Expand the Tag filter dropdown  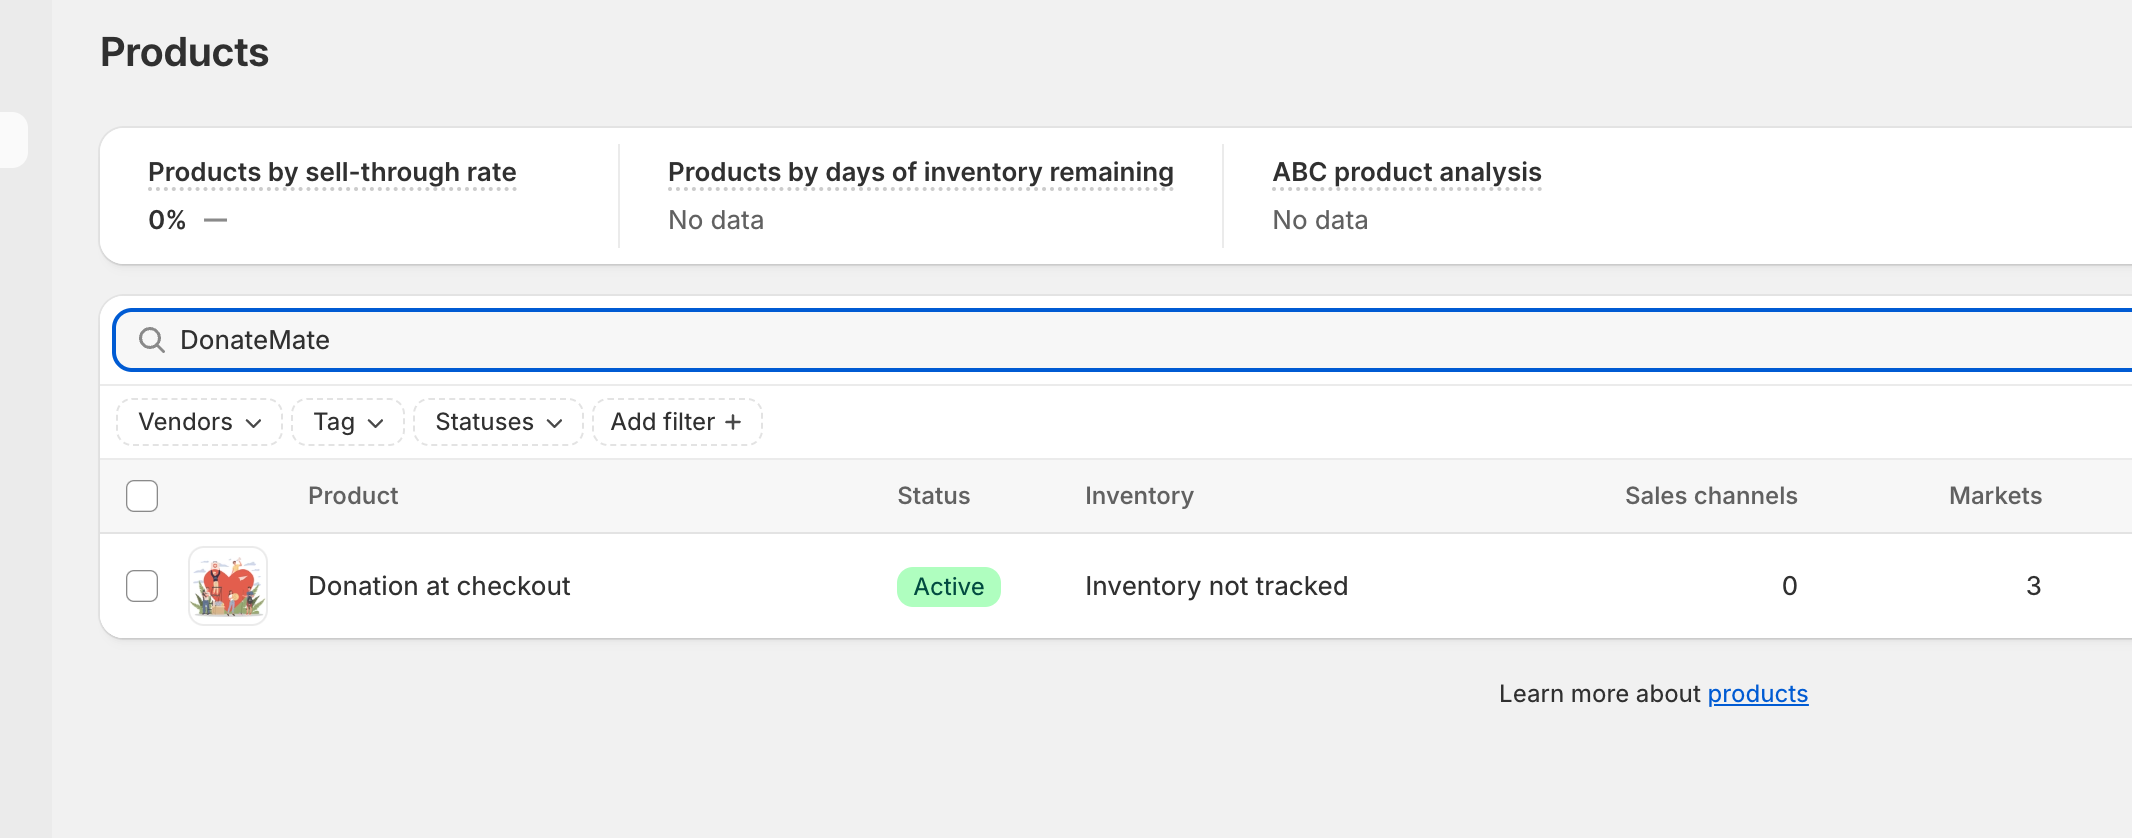click(x=348, y=422)
